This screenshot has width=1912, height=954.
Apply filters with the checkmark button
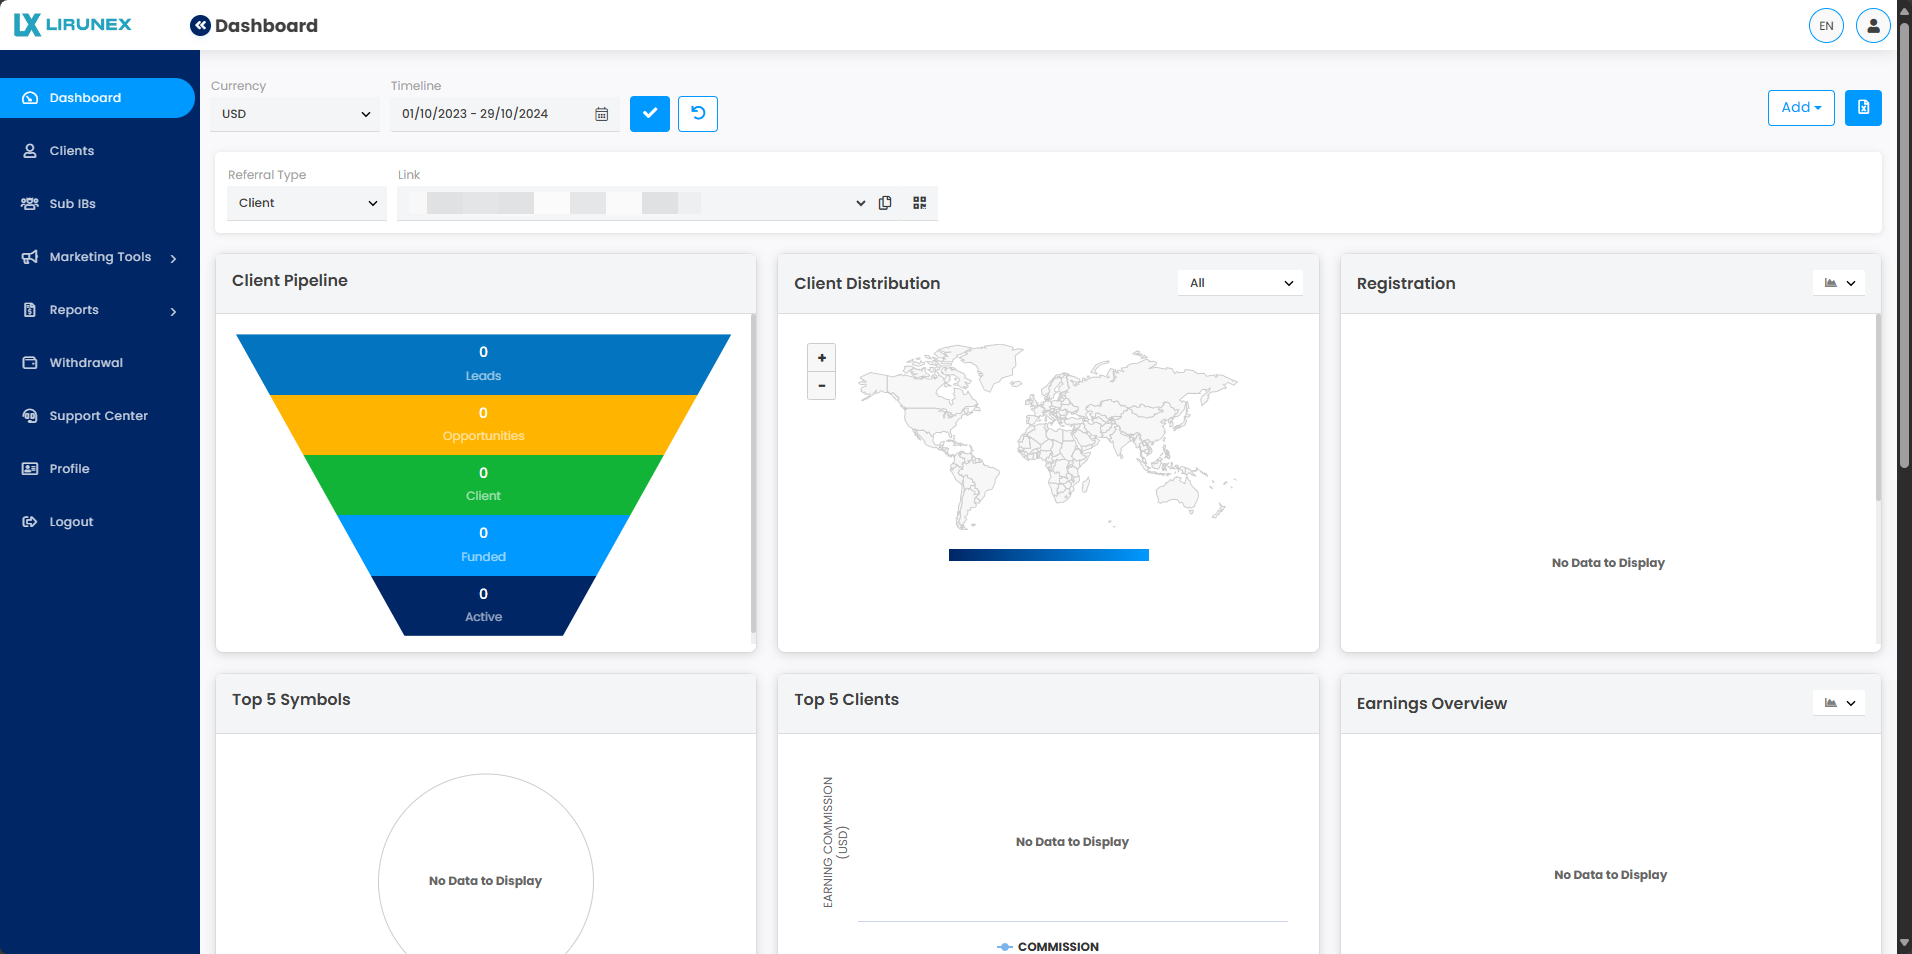point(650,114)
